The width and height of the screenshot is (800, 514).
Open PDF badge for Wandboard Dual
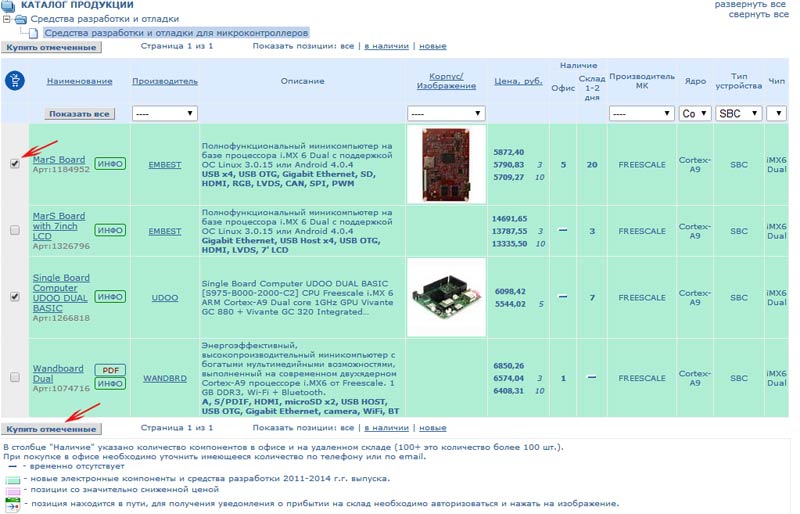[x=110, y=370]
